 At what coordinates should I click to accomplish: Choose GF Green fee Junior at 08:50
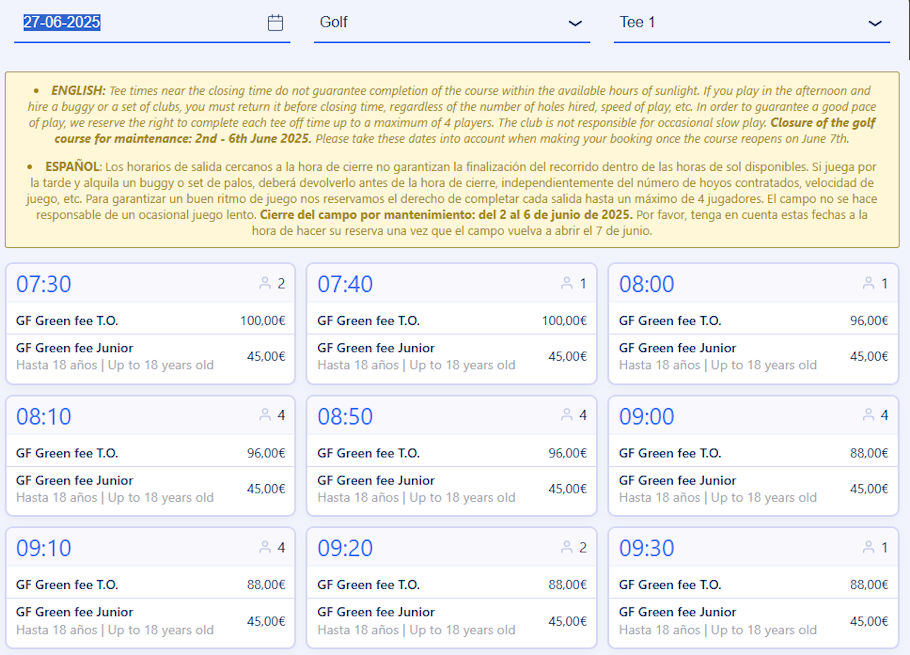[376, 480]
